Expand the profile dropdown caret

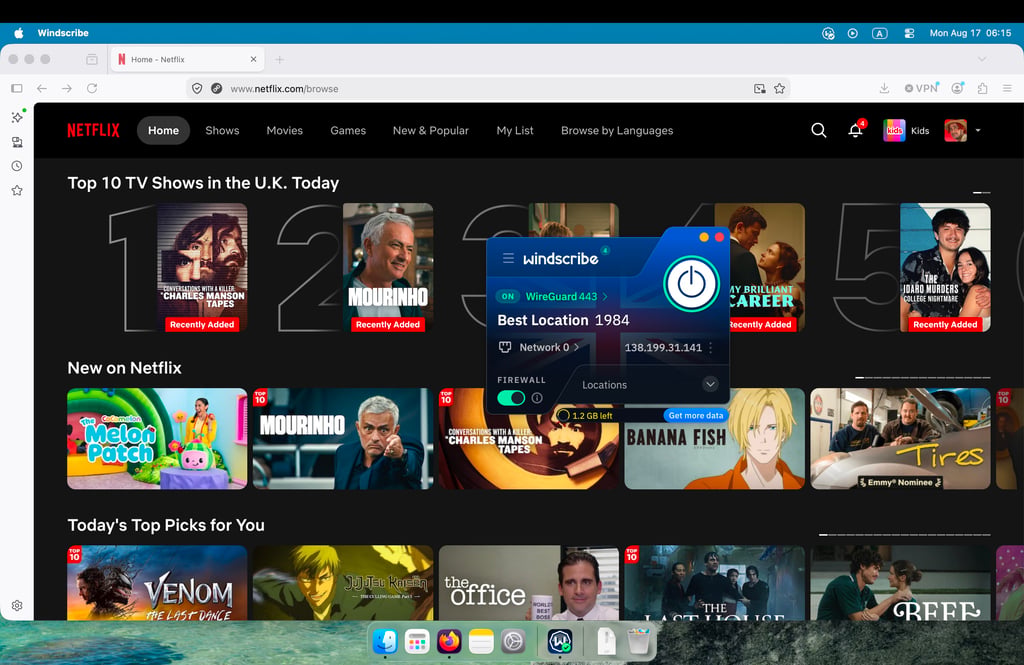(978, 131)
